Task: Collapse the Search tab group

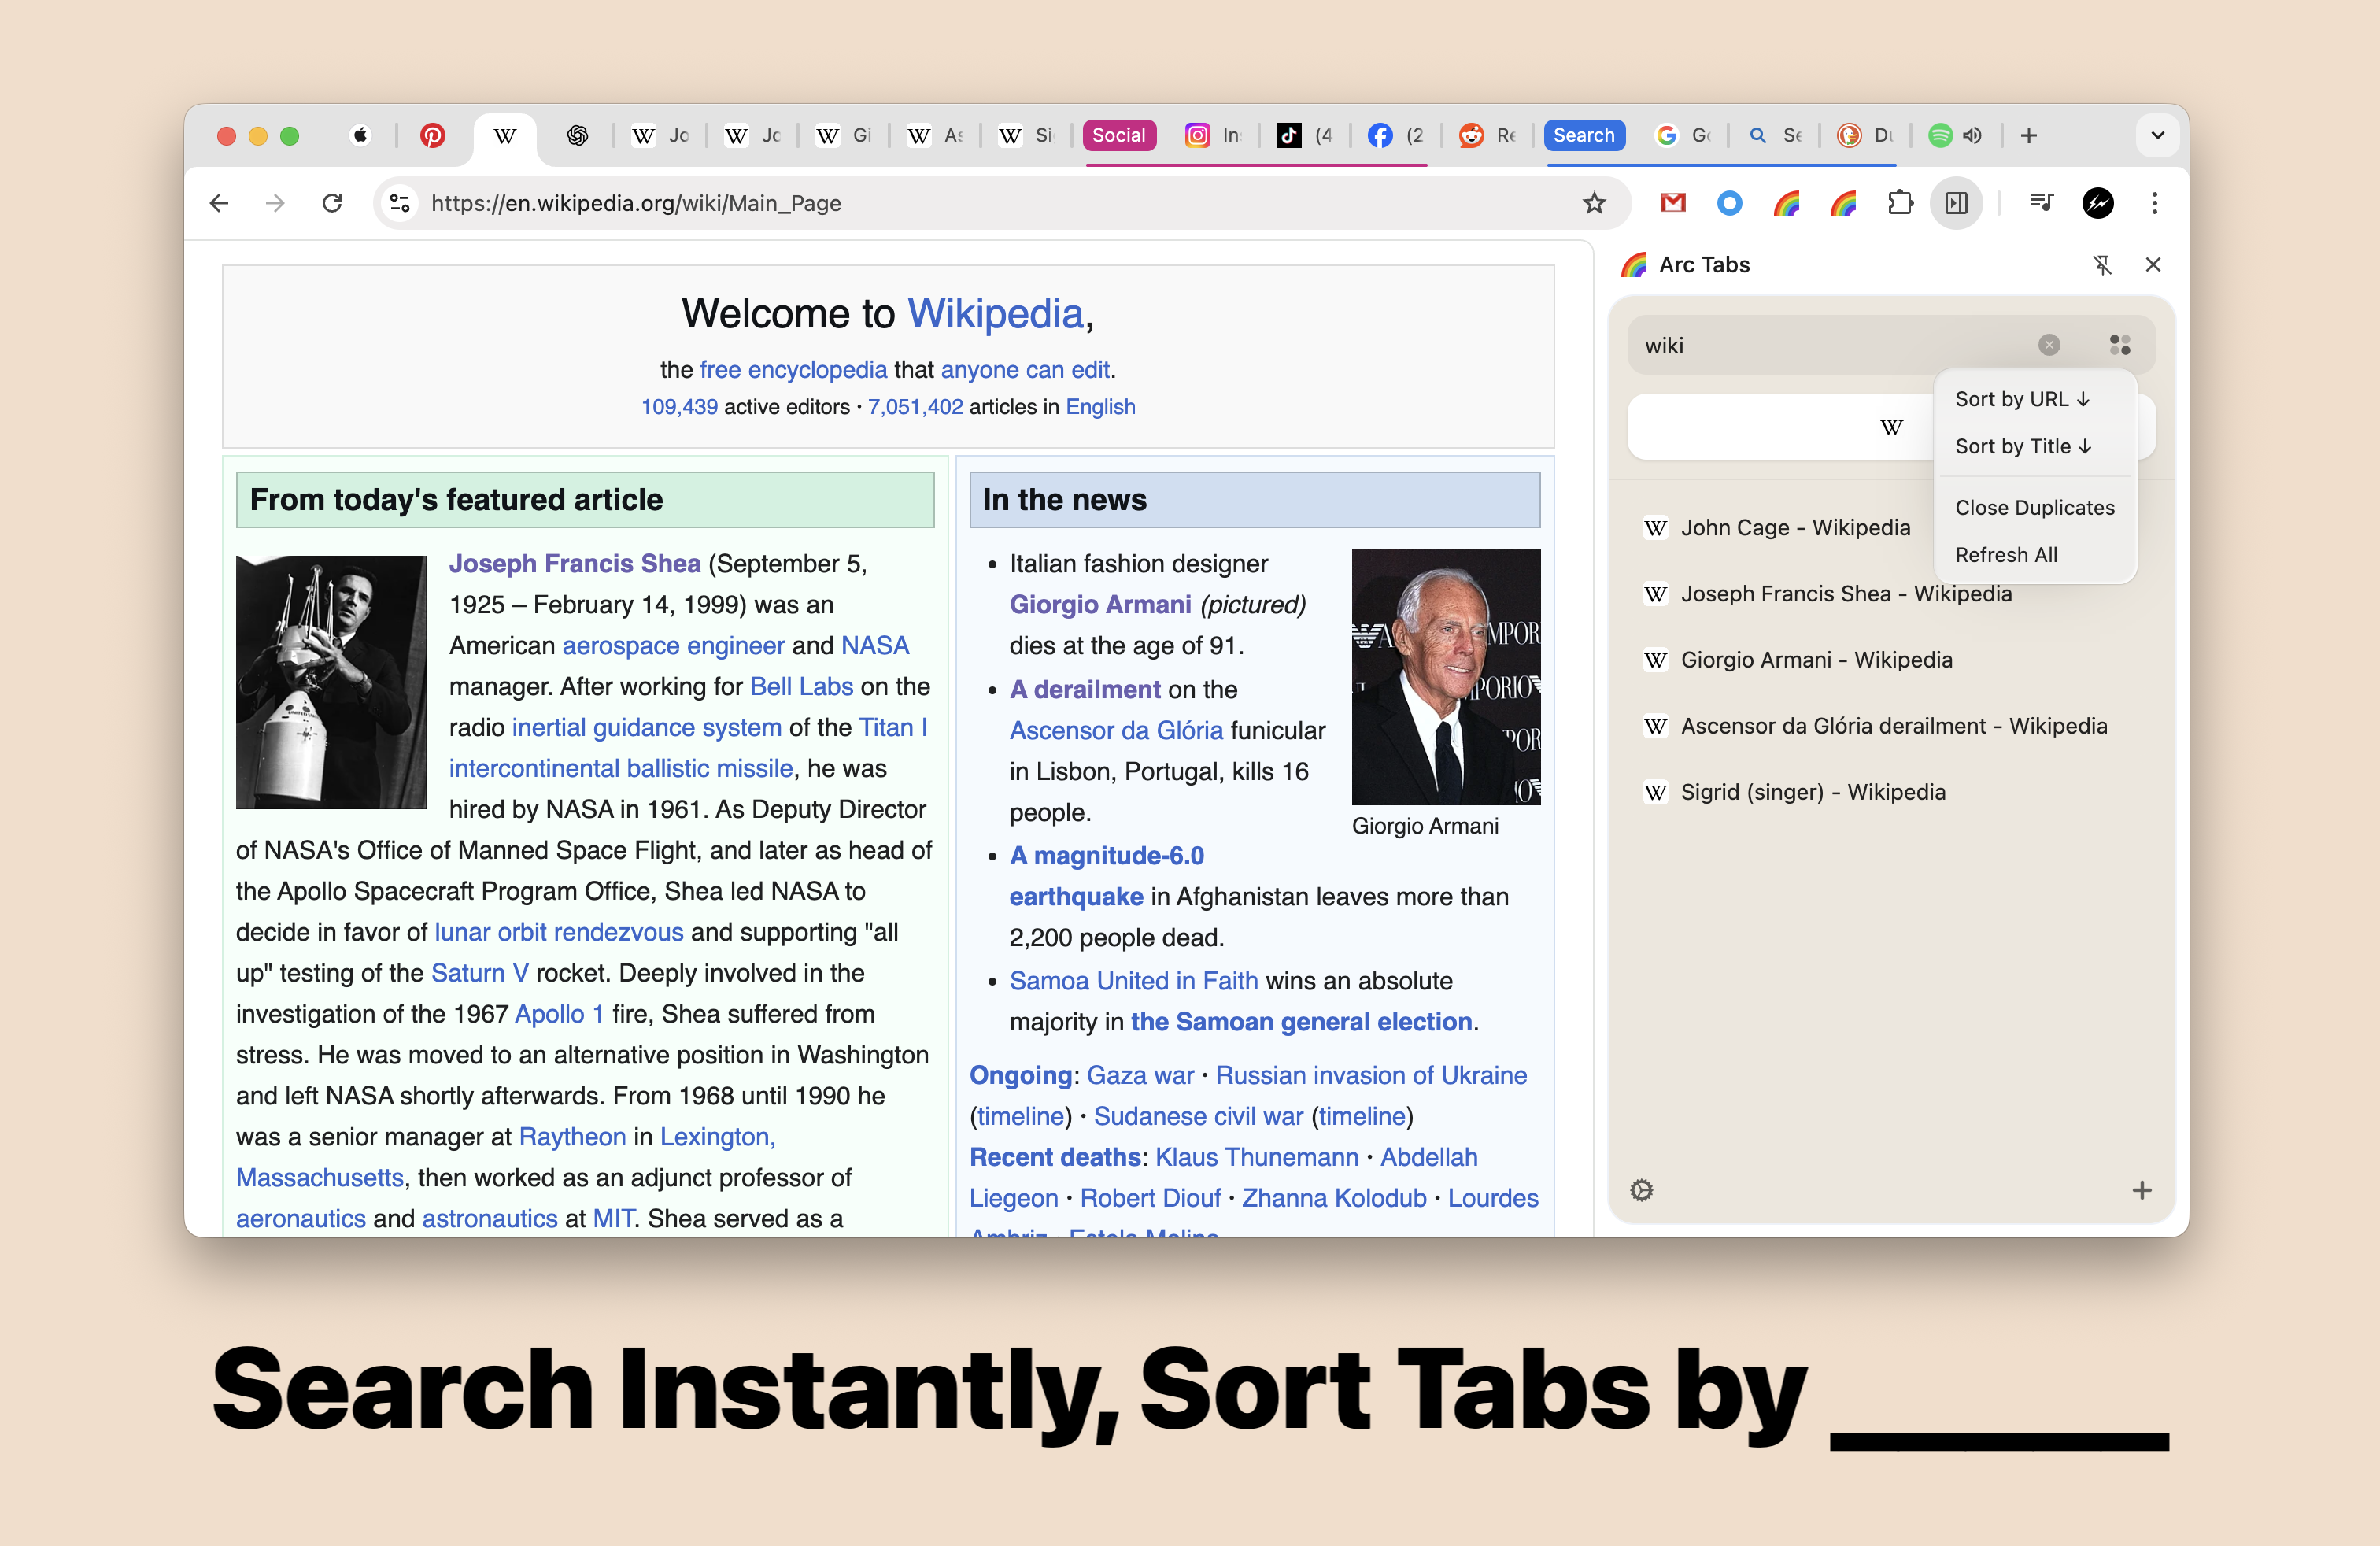Action: click(x=1583, y=135)
